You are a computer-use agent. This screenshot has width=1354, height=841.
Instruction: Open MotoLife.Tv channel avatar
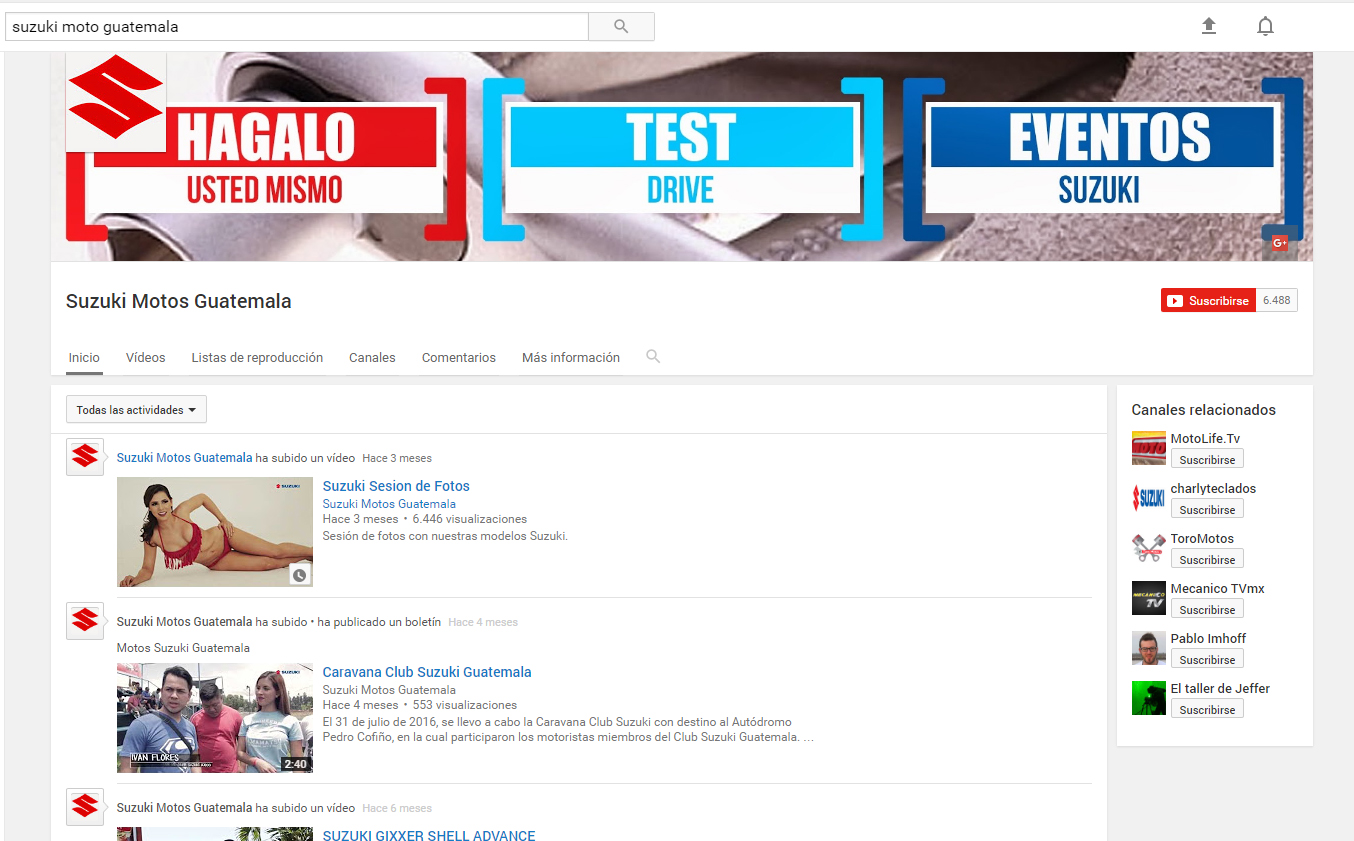point(1149,448)
